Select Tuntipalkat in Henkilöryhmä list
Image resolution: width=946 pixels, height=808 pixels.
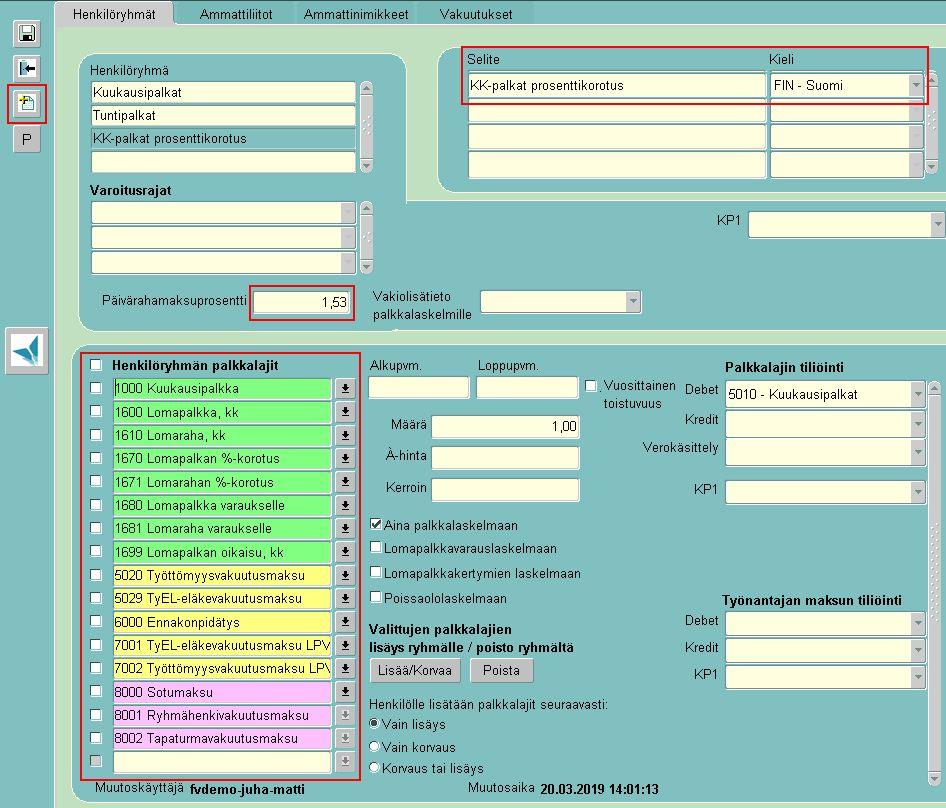pyautogui.click(x=223, y=115)
